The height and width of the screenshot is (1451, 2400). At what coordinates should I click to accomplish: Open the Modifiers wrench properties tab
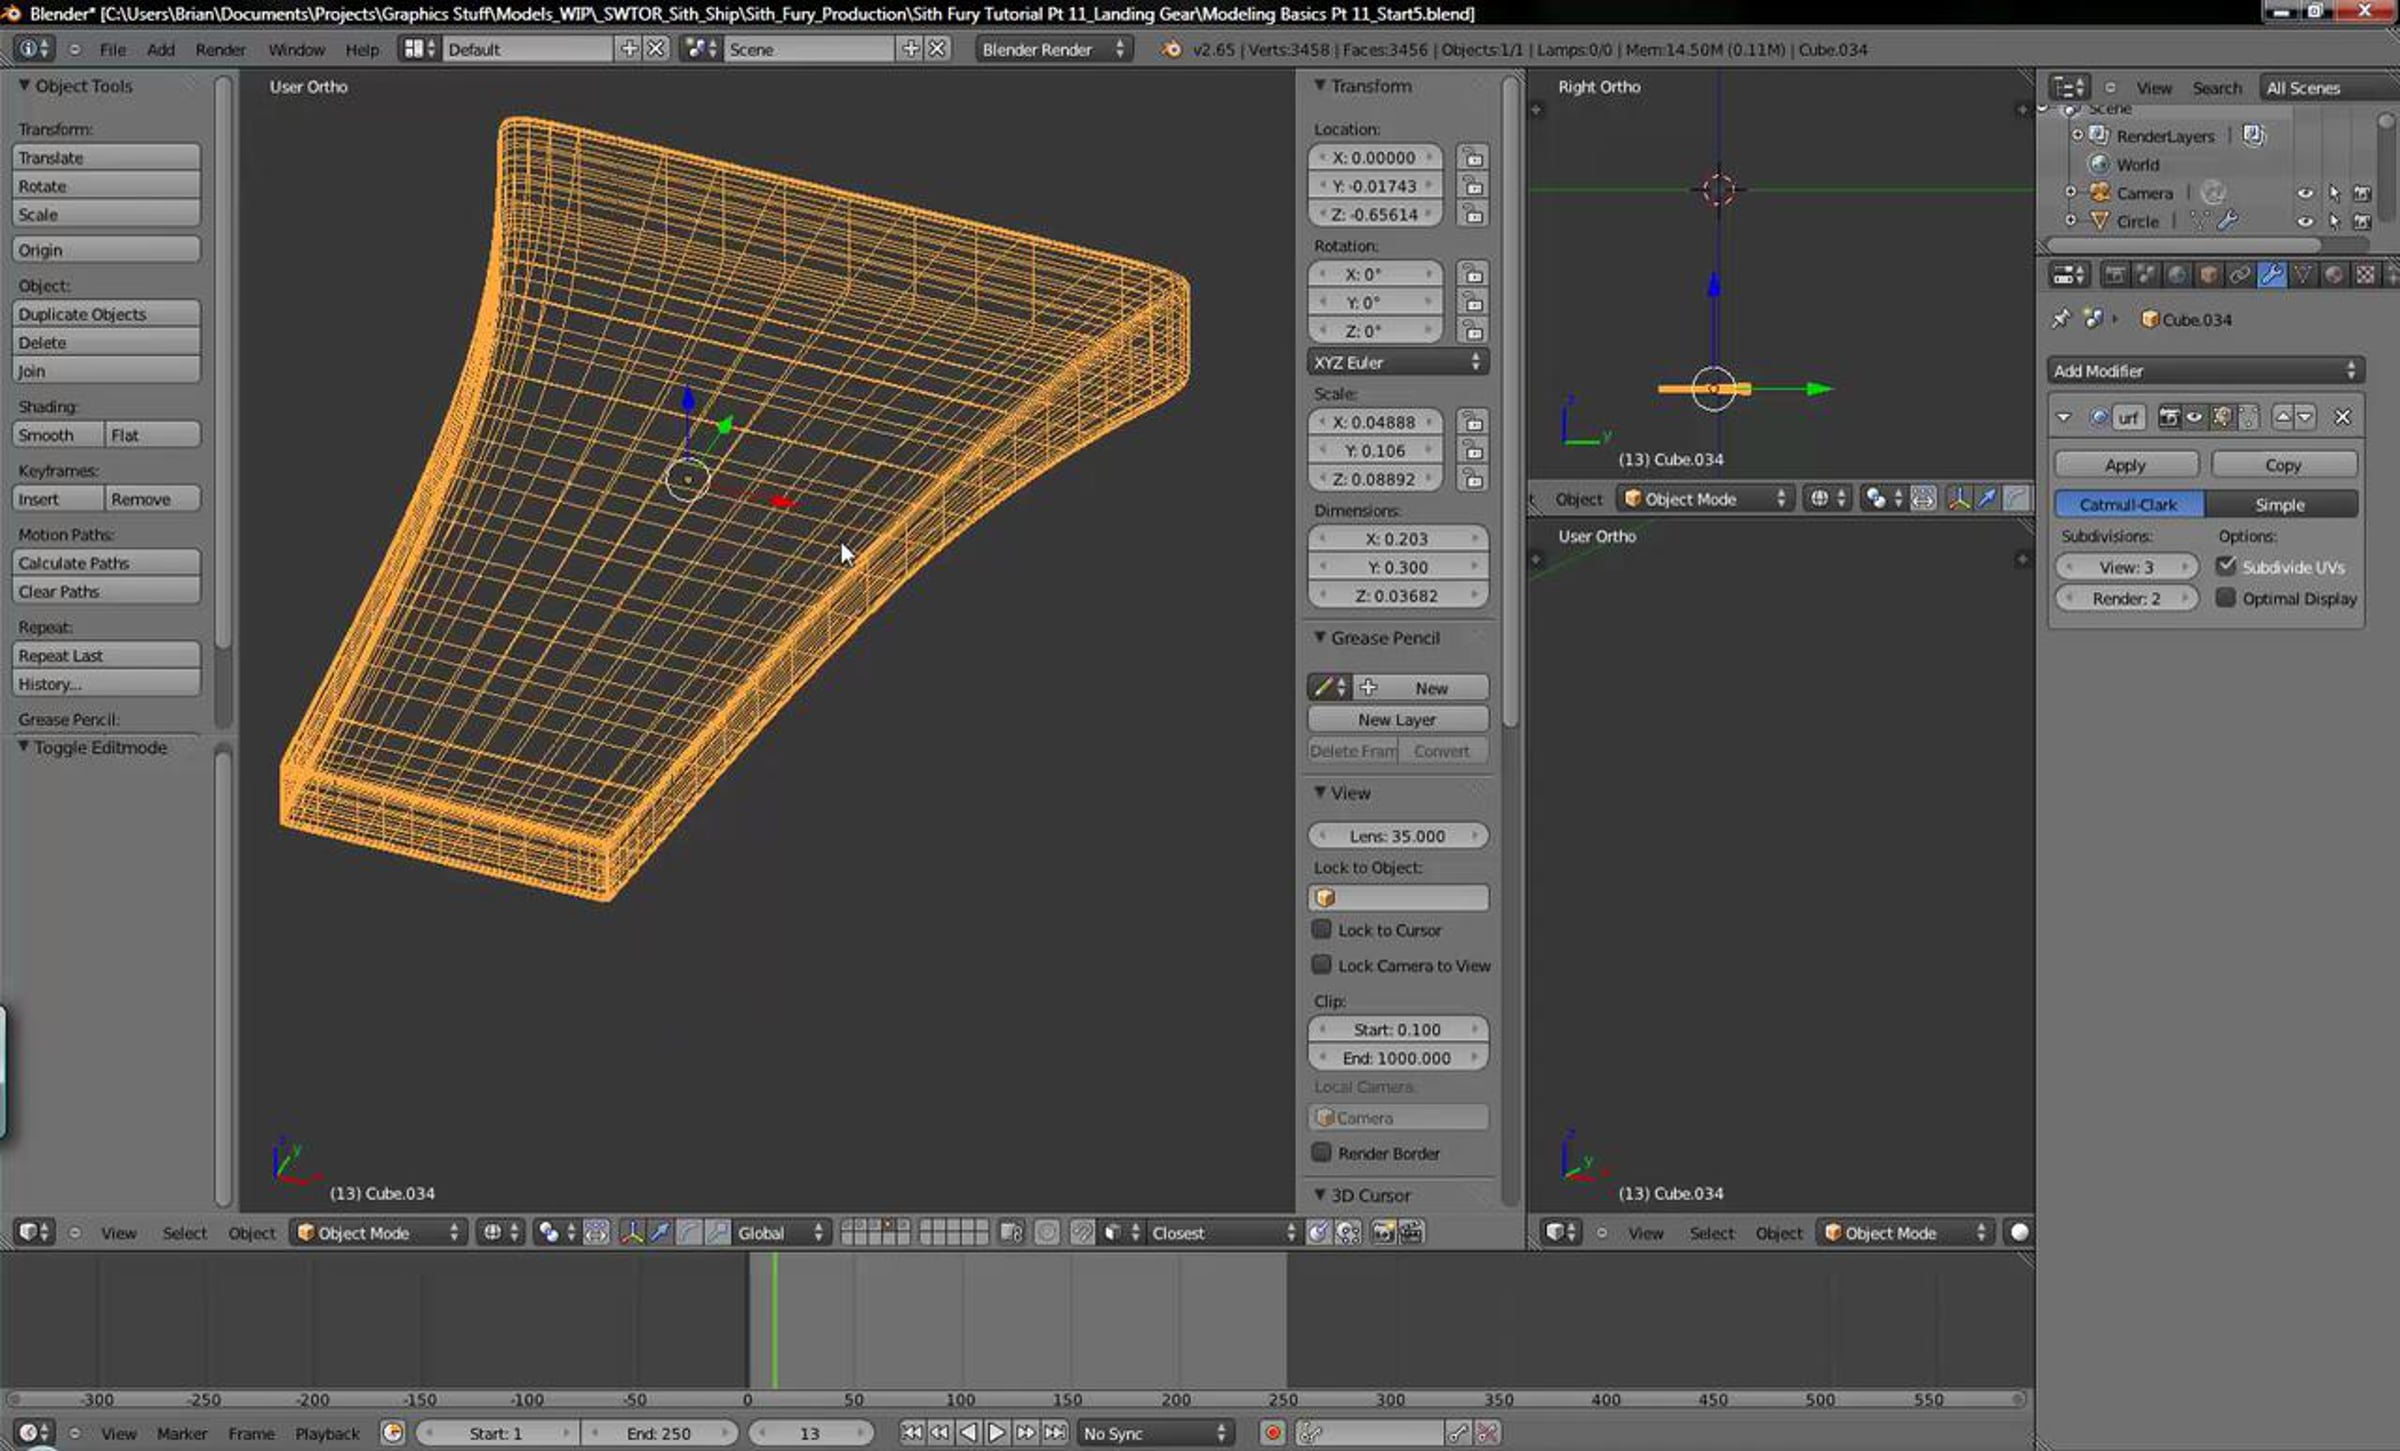pyautogui.click(x=2271, y=275)
